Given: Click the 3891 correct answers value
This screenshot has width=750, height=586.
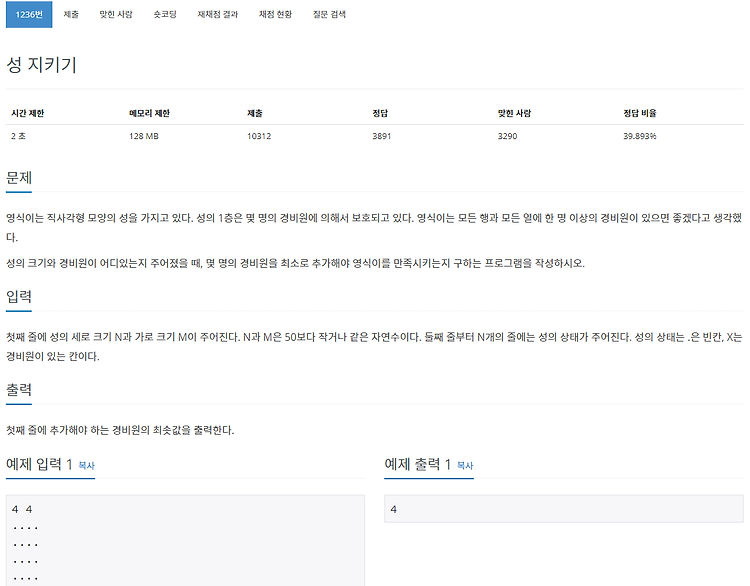Looking at the screenshot, I should 382,136.
